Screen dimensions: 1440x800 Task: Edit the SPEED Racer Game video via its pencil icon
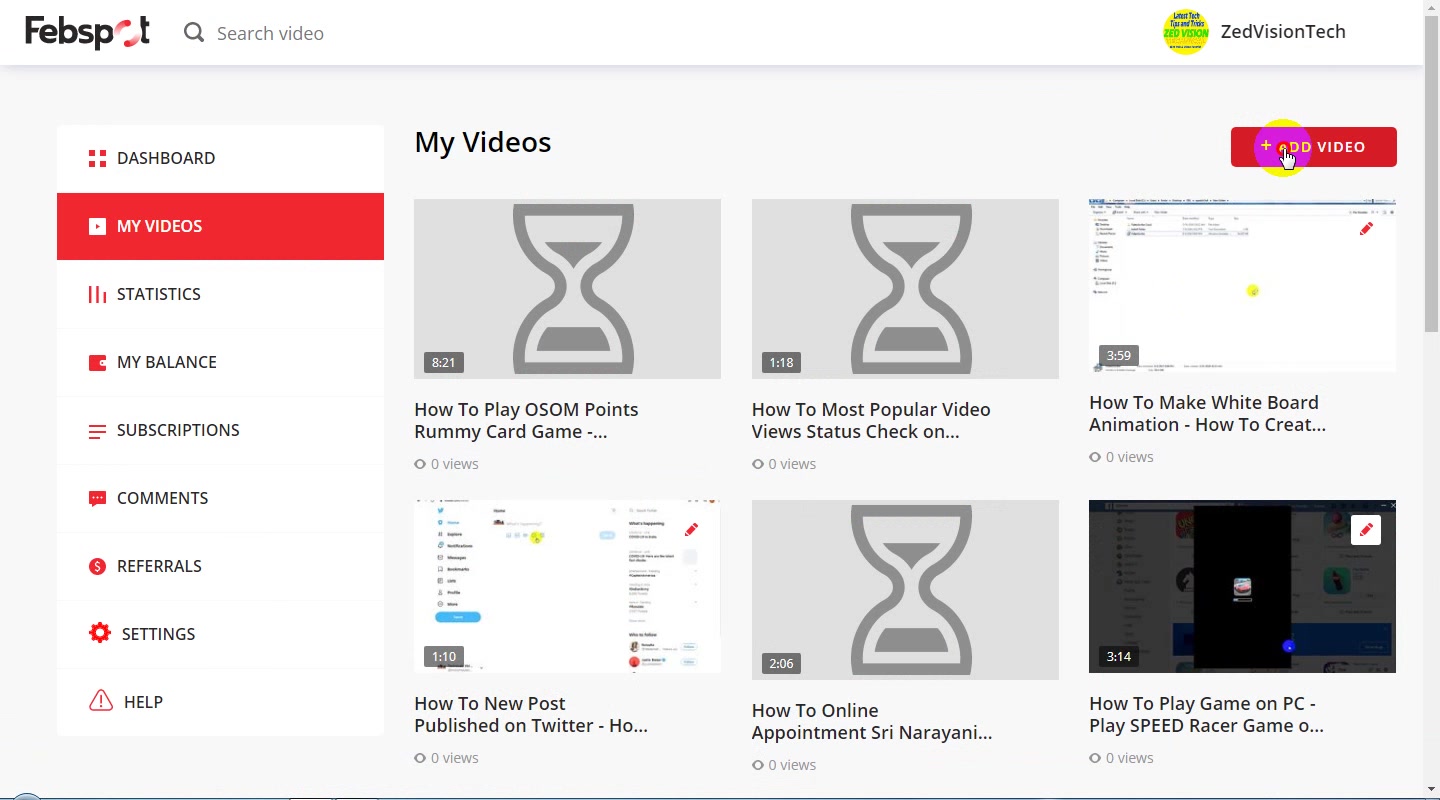(1366, 530)
